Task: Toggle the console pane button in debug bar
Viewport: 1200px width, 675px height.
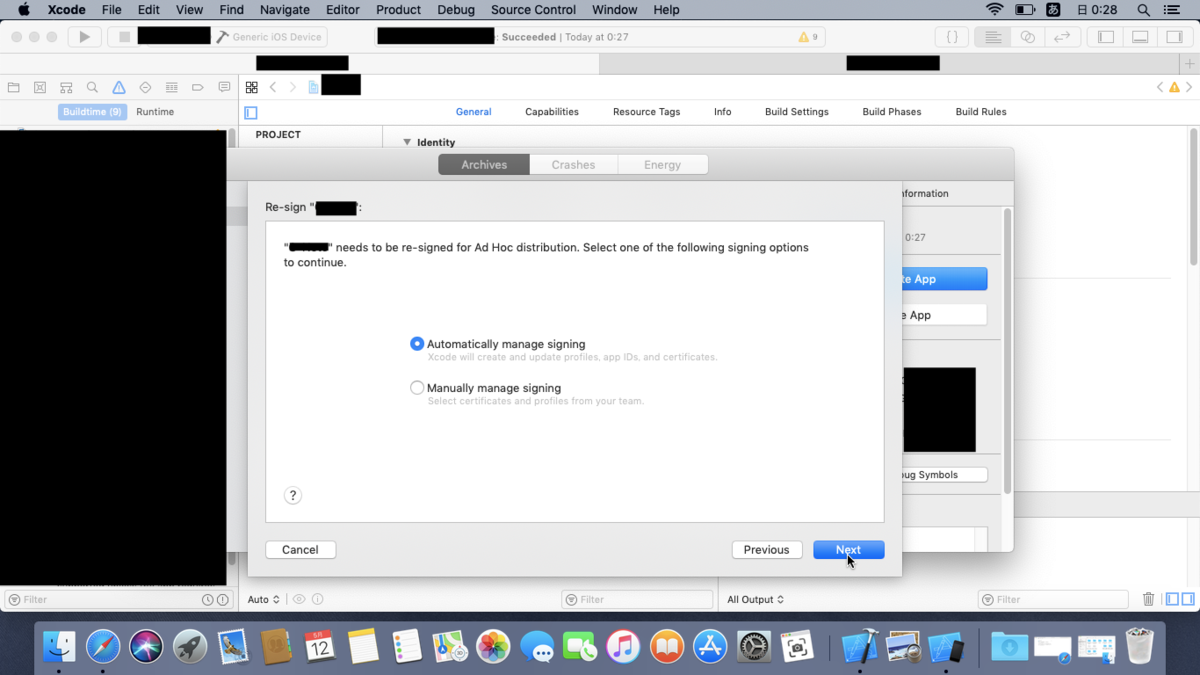Action: [x=1188, y=599]
